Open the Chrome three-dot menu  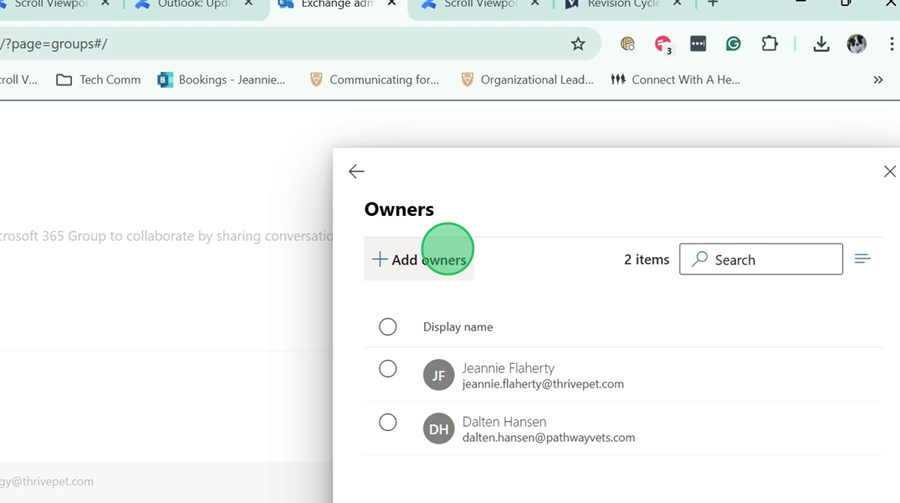[x=888, y=44]
